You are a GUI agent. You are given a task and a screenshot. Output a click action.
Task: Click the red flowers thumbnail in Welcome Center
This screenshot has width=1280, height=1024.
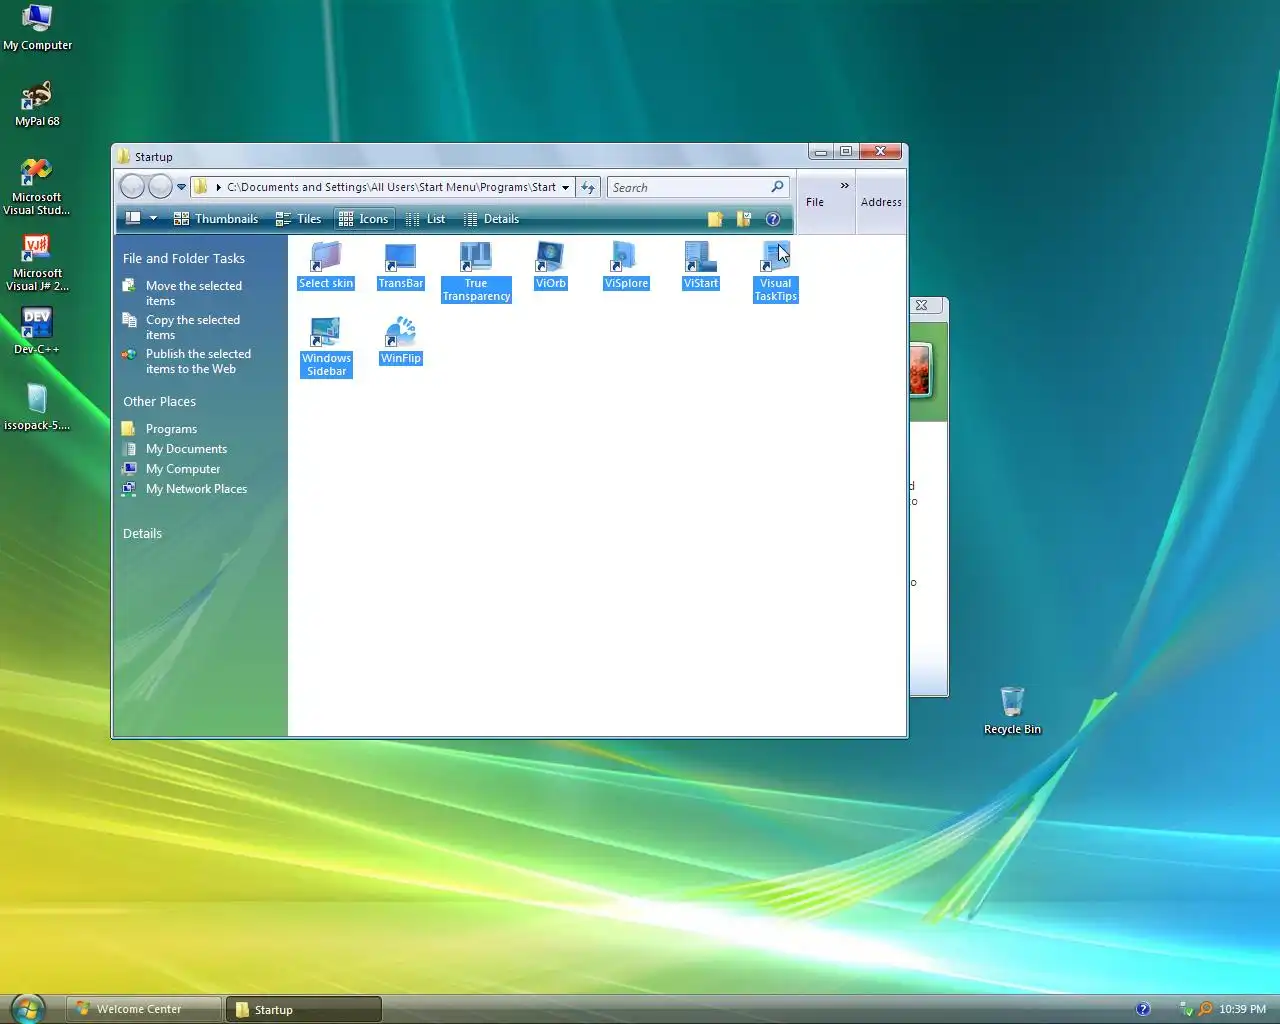point(920,369)
